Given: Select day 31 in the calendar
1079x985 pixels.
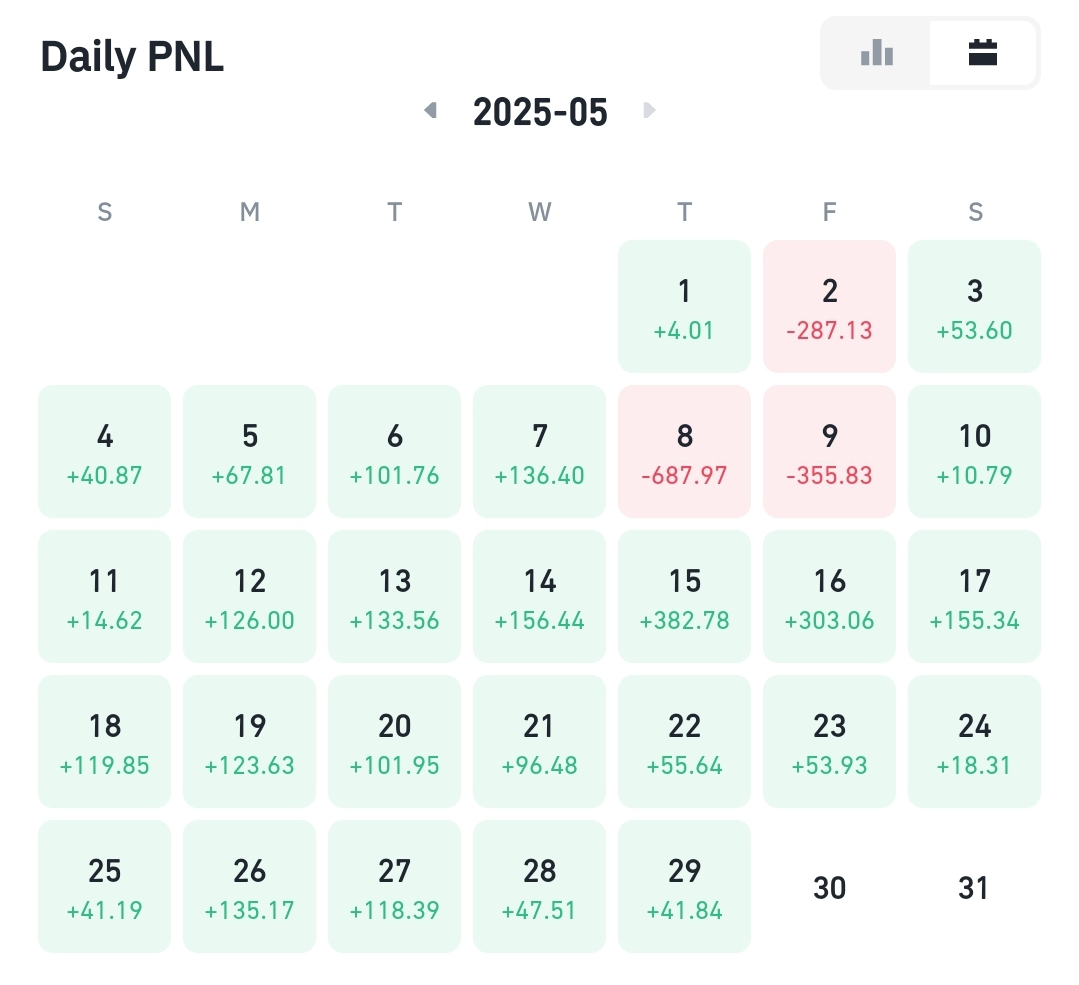Looking at the screenshot, I should 974,887.
